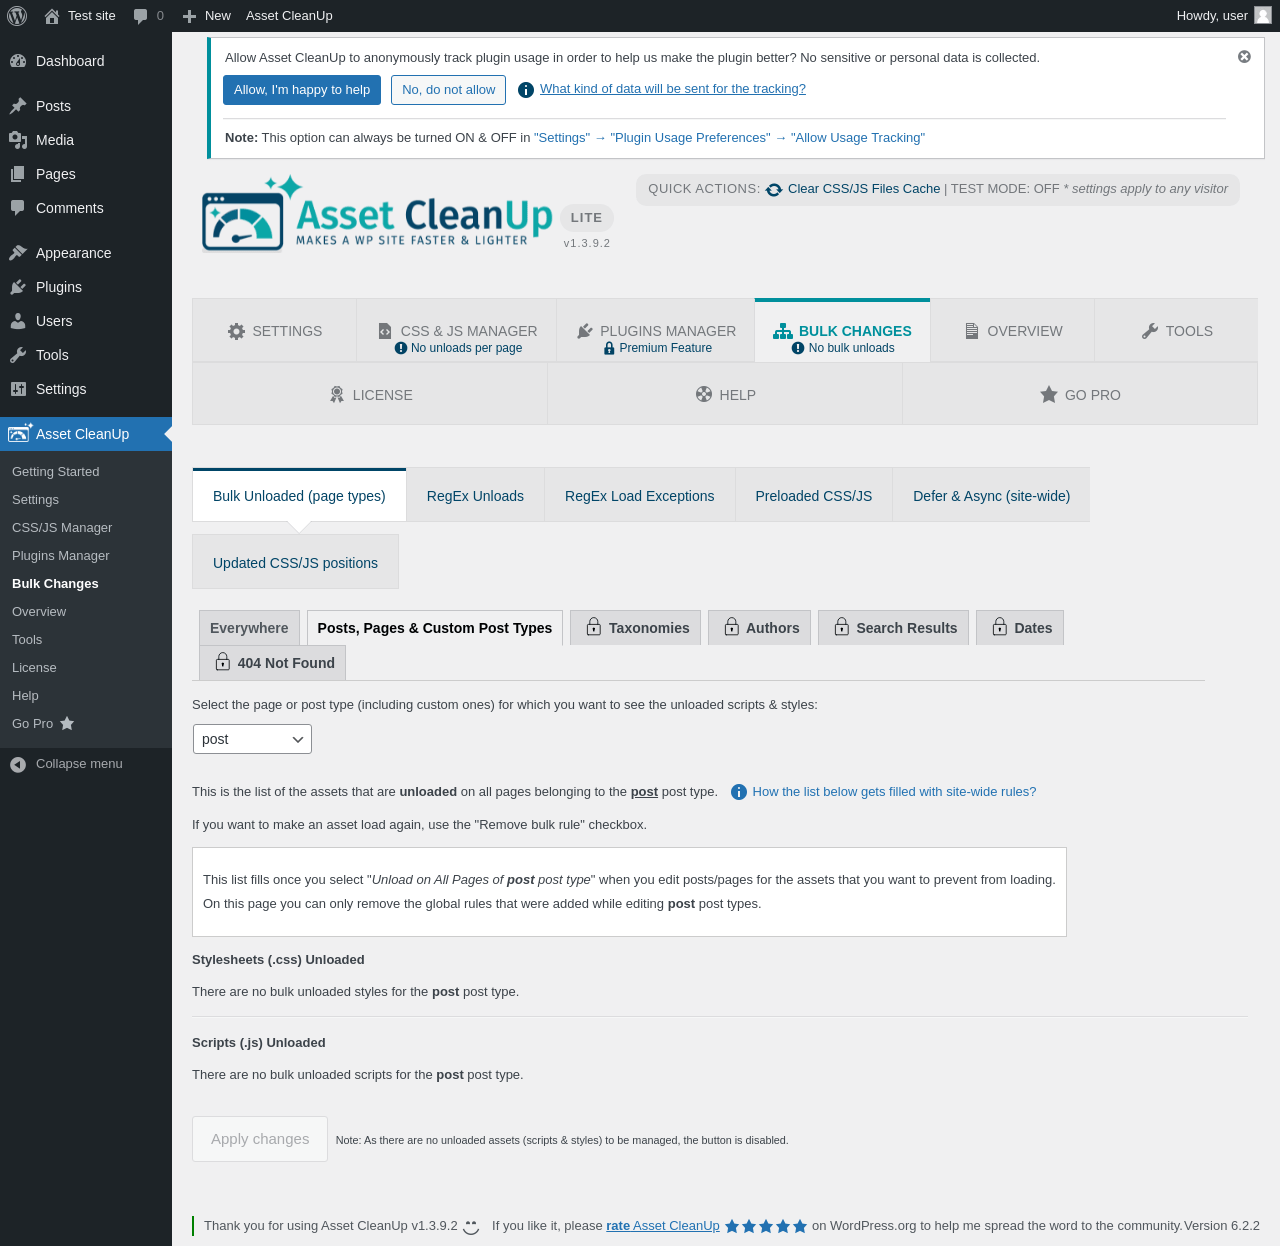
Task: Open What kind of data will be sent link
Action: click(673, 89)
